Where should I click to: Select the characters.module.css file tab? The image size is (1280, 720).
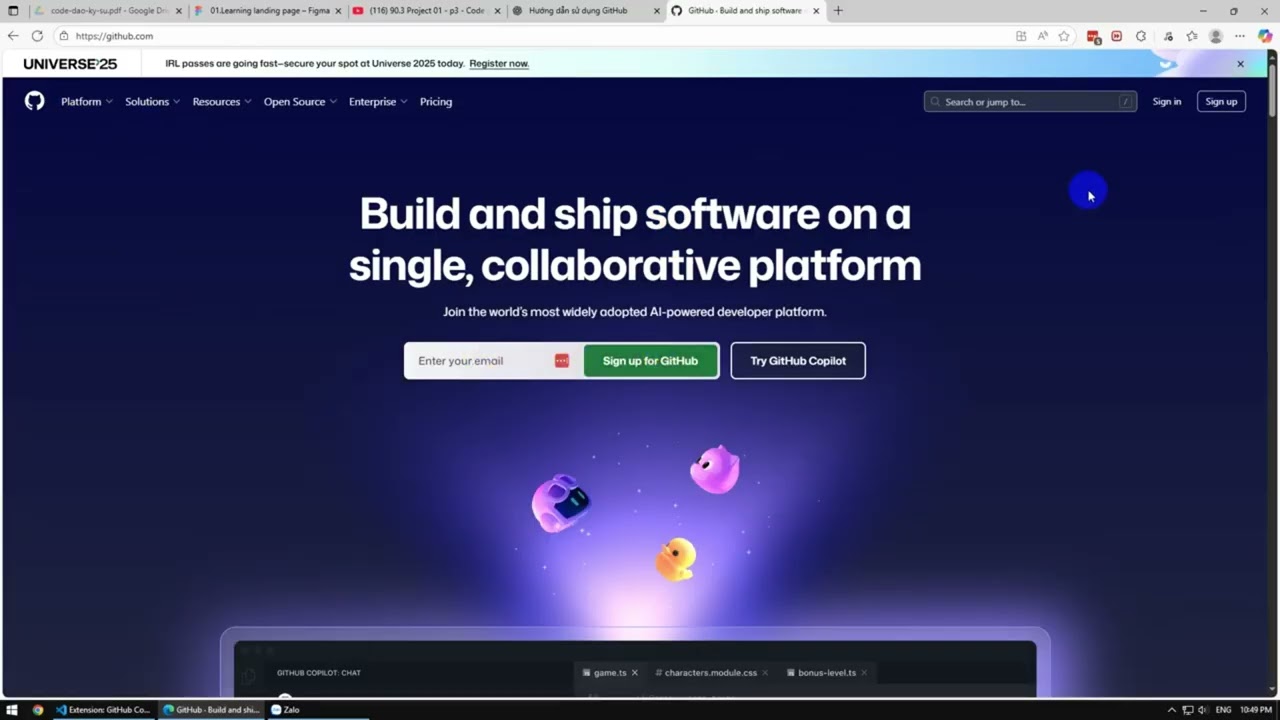pyautogui.click(x=710, y=673)
